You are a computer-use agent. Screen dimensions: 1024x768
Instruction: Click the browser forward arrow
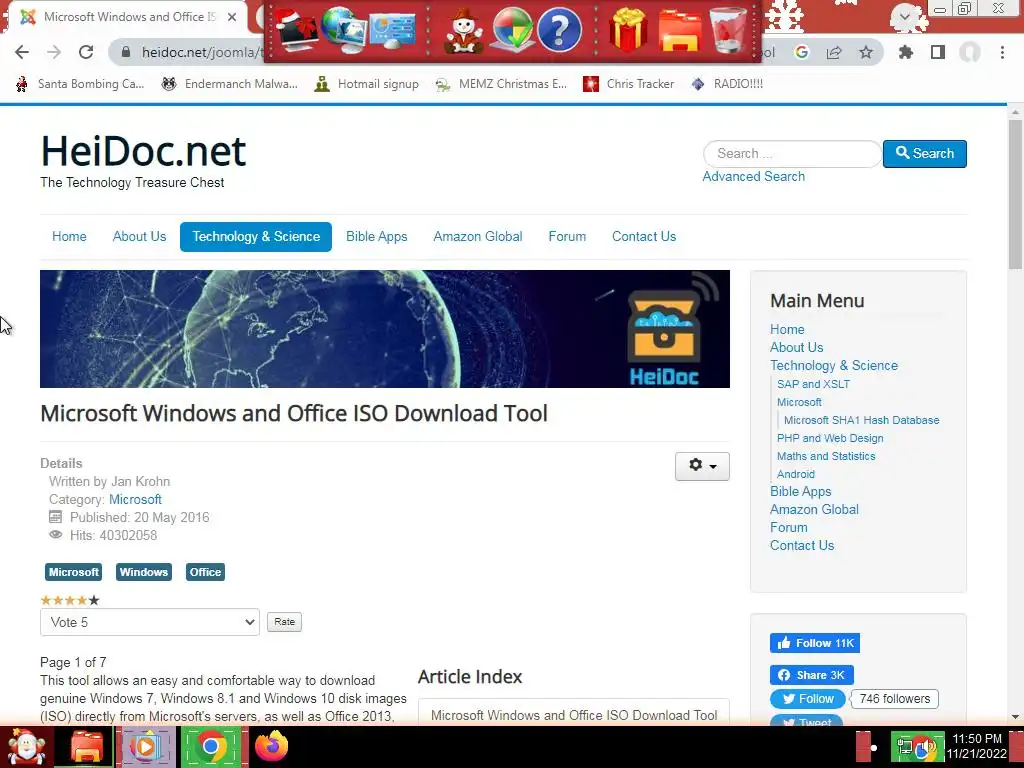click(x=54, y=52)
